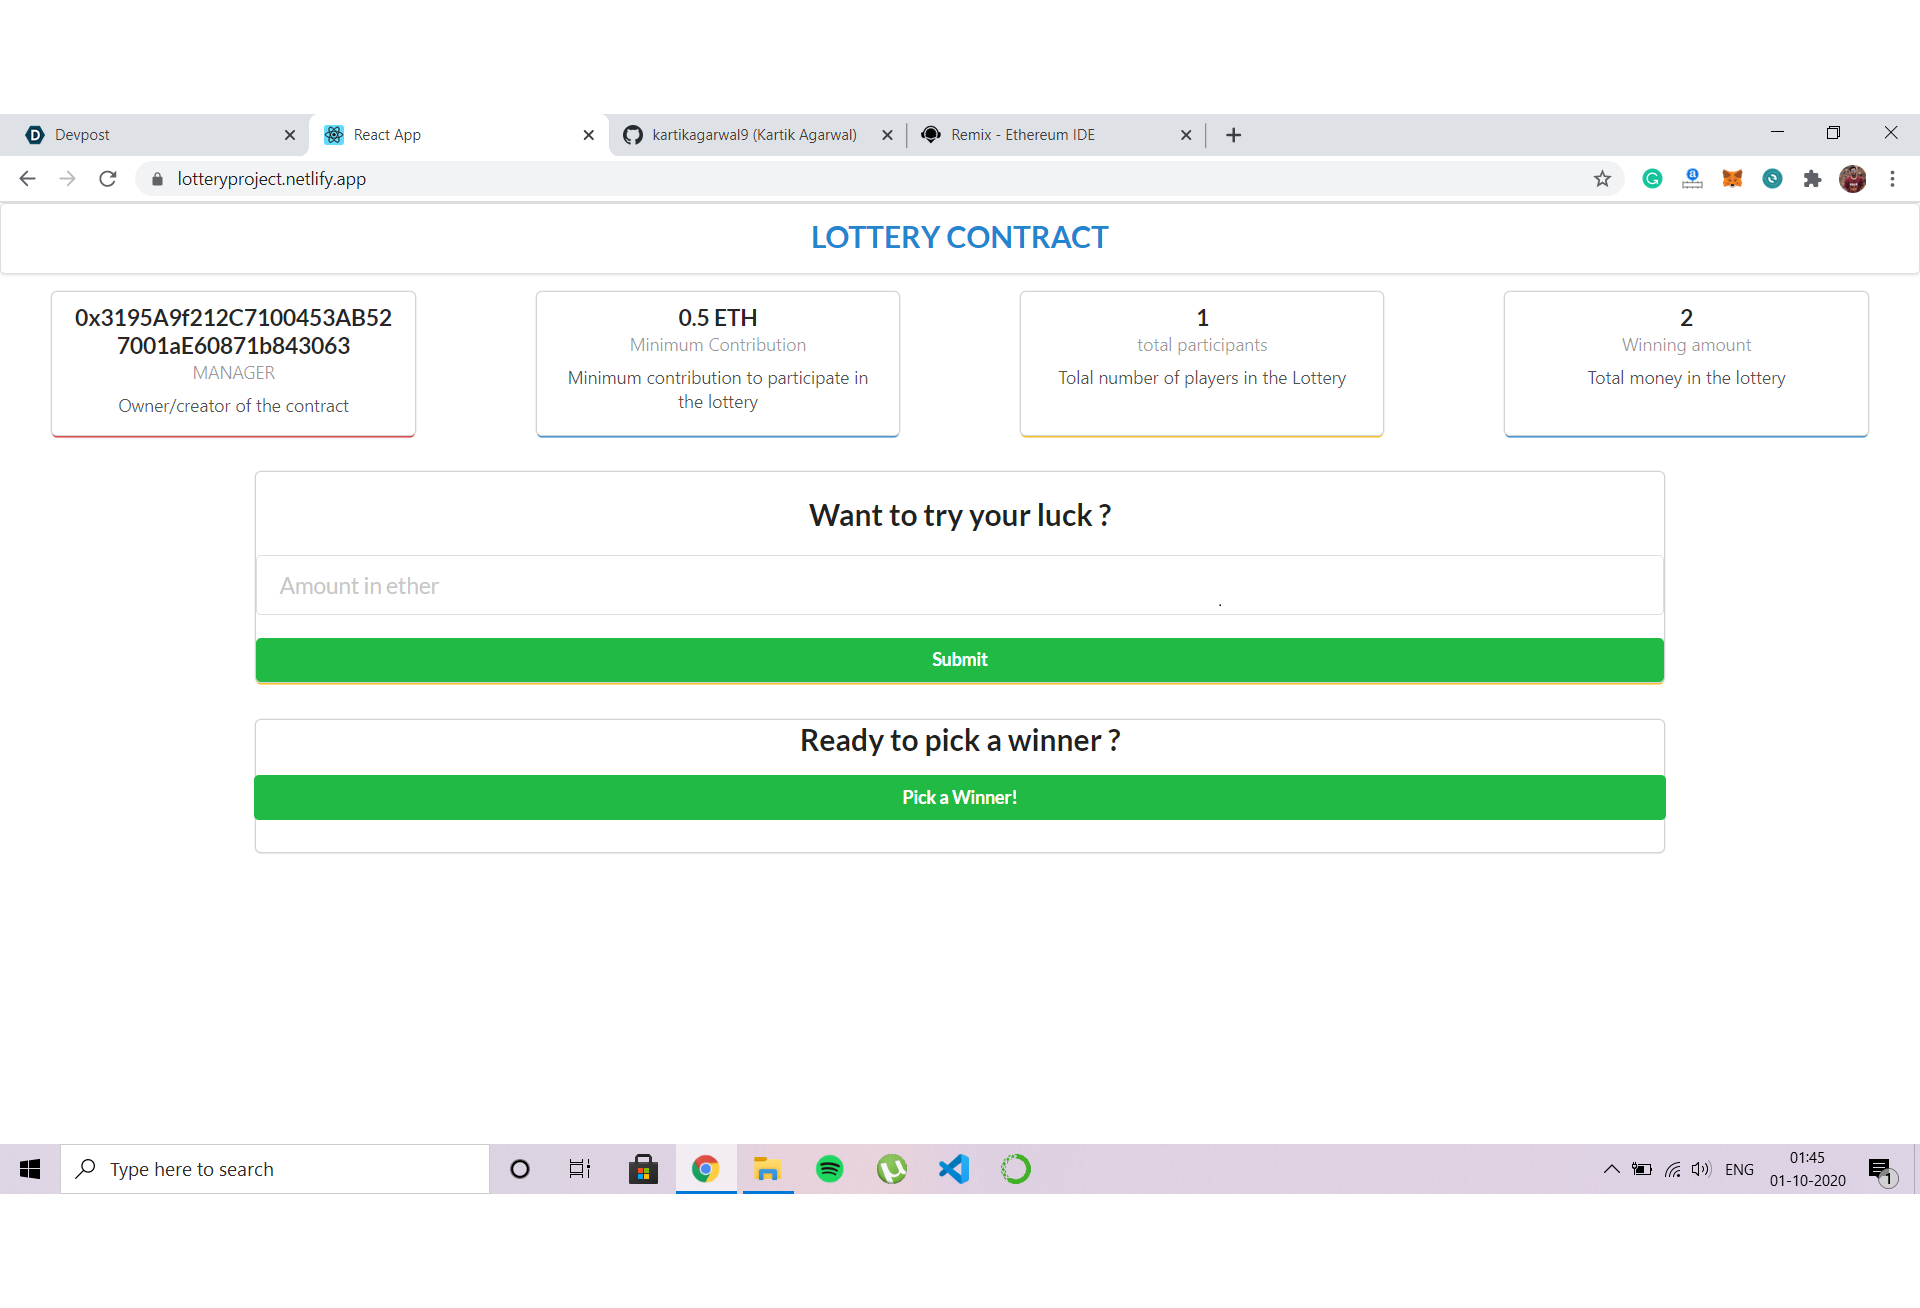Image resolution: width=1920 pixels, height=1308 pixels.
Task: Open a new browser tab
Action: pos(1233,135)
